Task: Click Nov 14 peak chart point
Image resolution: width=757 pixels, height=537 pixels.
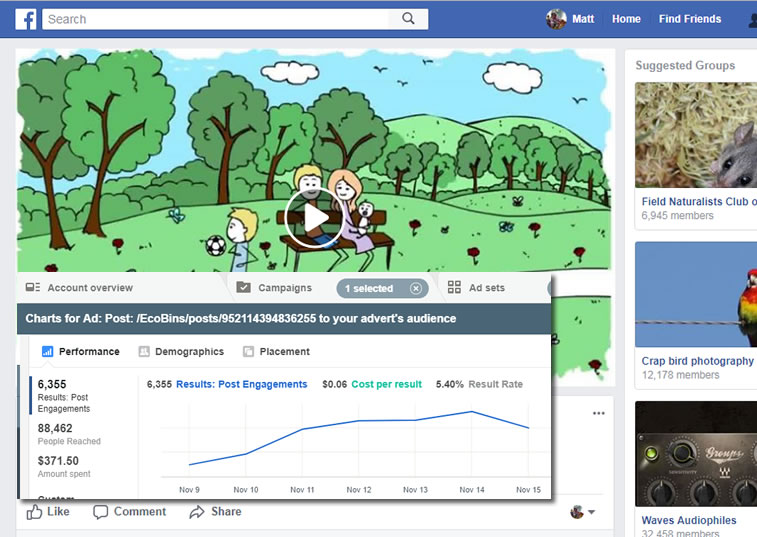Action: point(472,411)
